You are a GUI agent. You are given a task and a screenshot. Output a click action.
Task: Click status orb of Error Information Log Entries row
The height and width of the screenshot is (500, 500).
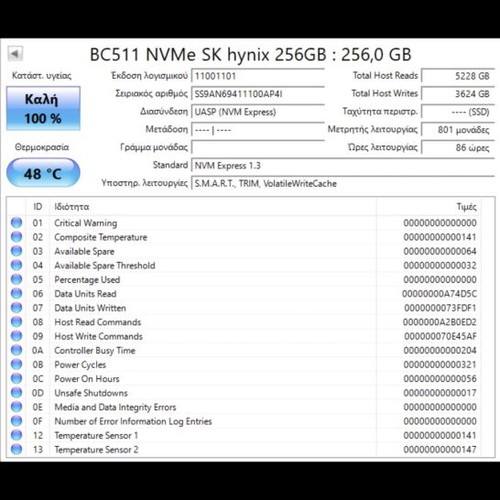point(16,421)
